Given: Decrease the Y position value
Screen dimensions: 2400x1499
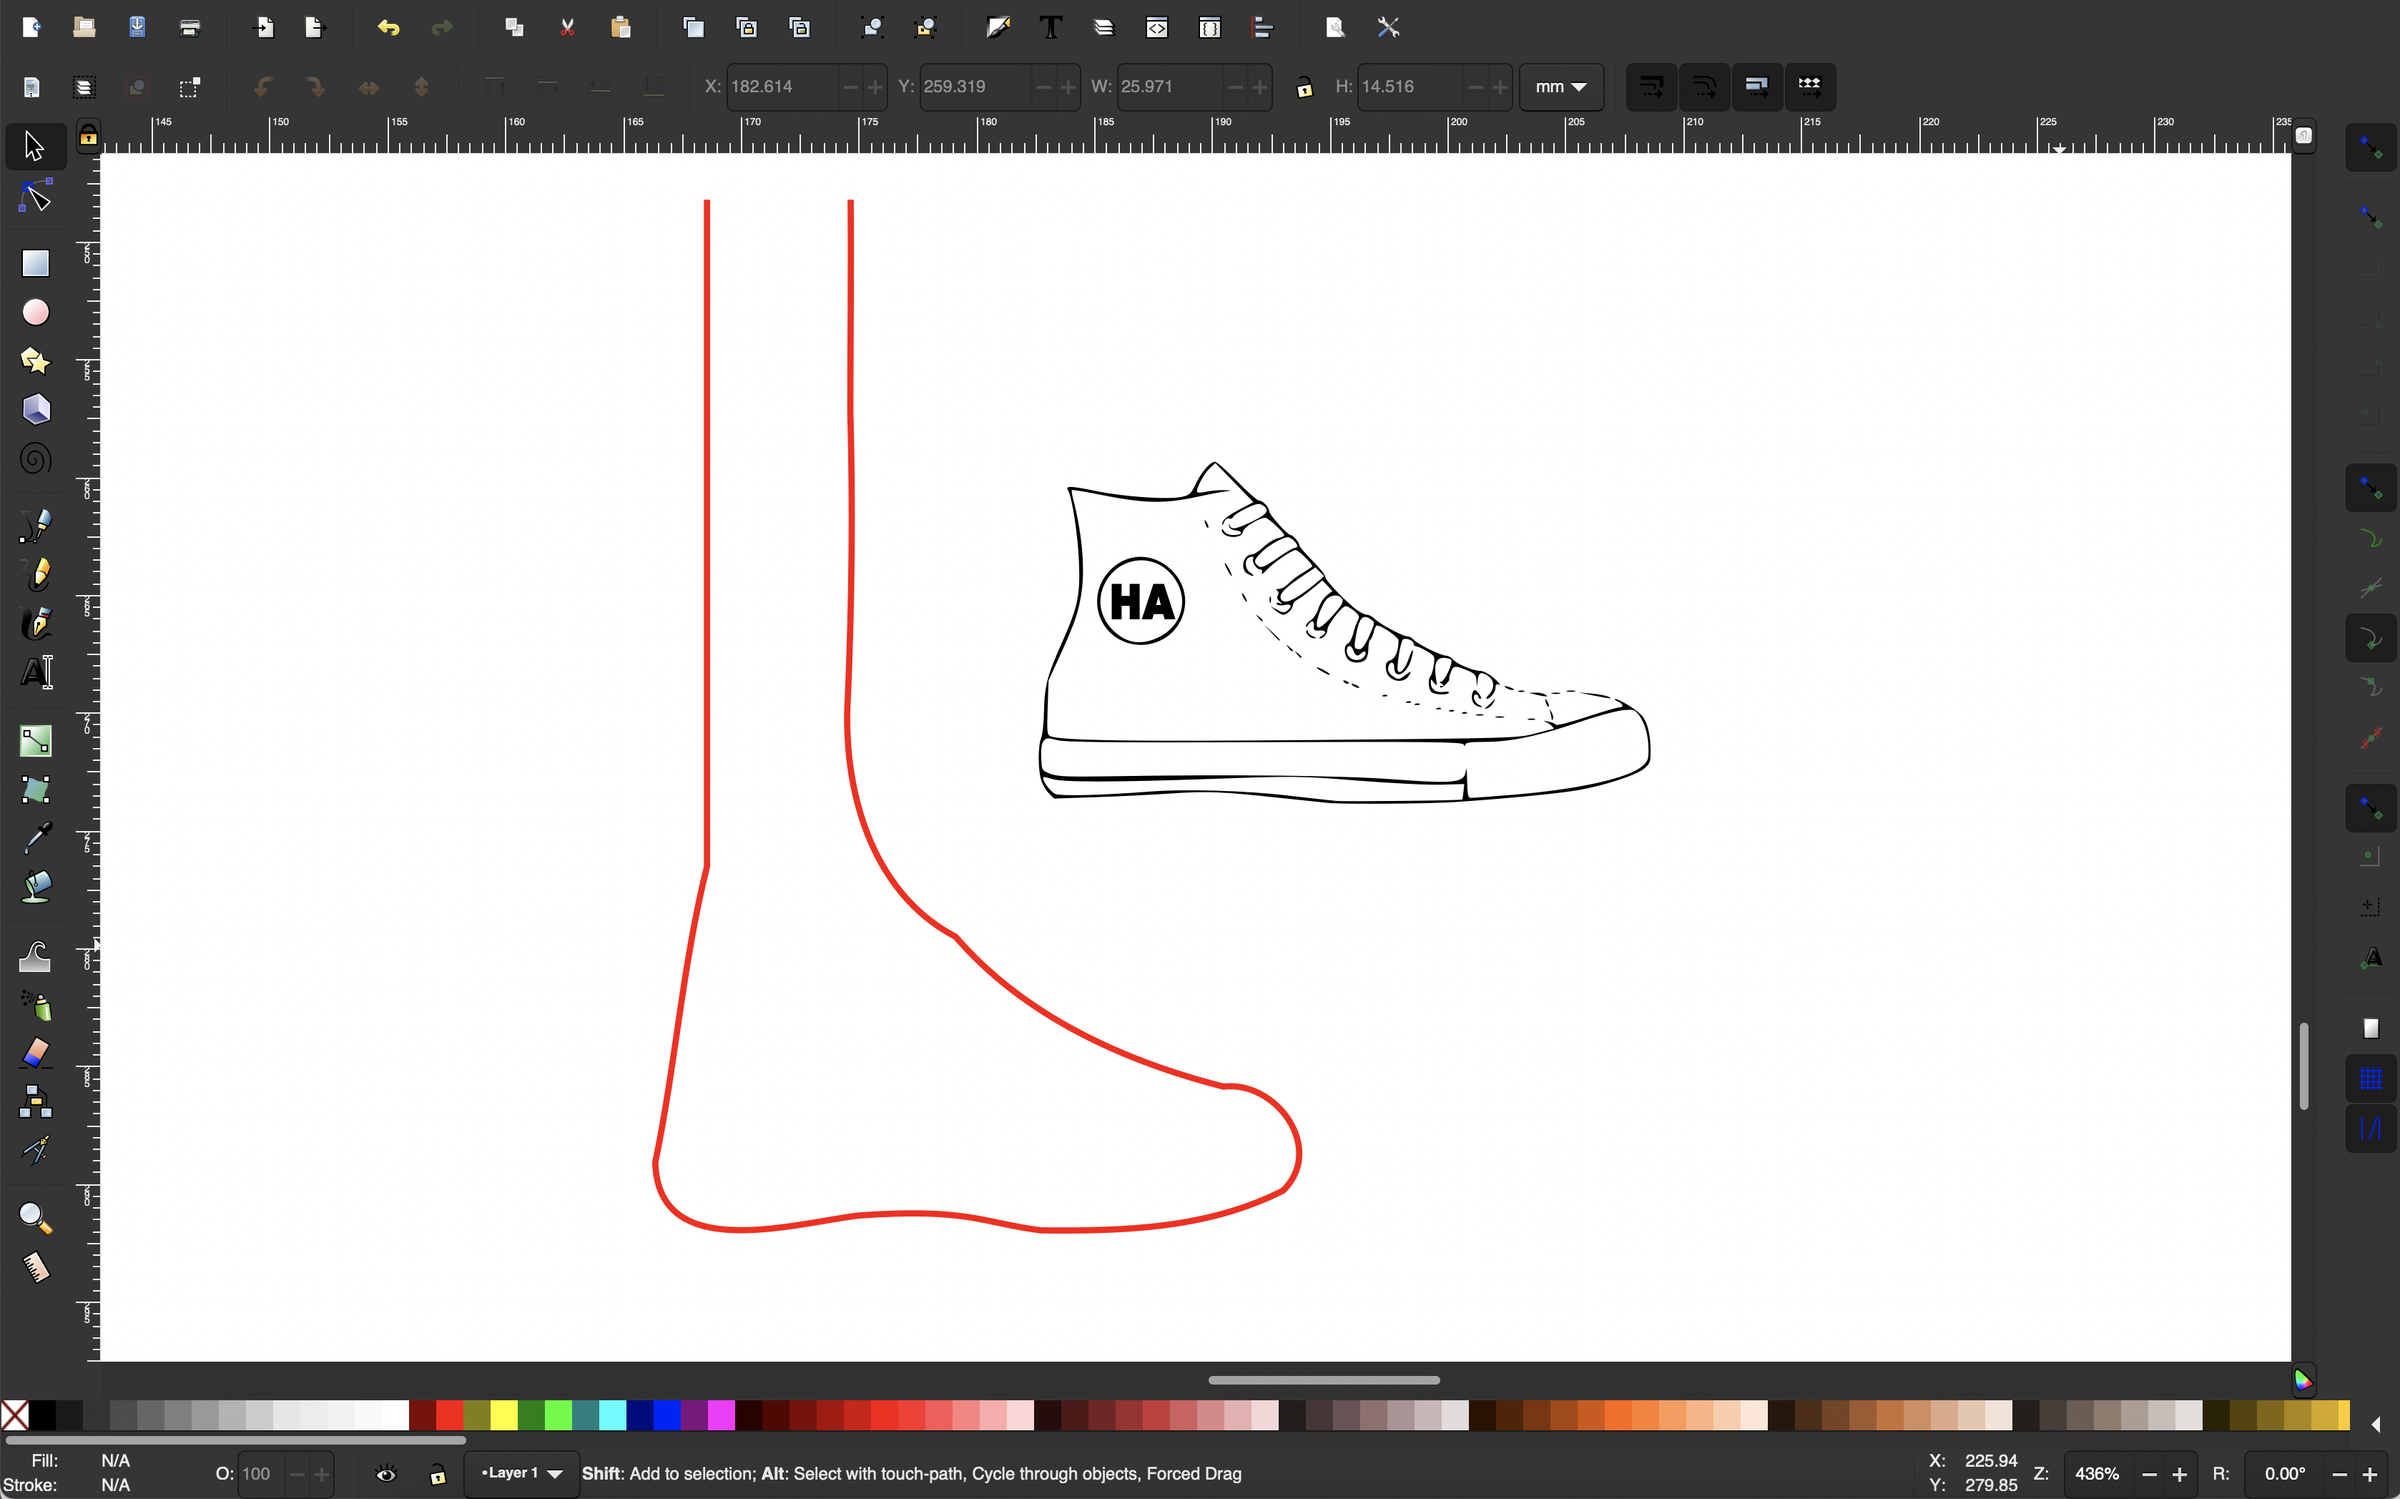Looking at the screenshot, I should point(1043,88).
